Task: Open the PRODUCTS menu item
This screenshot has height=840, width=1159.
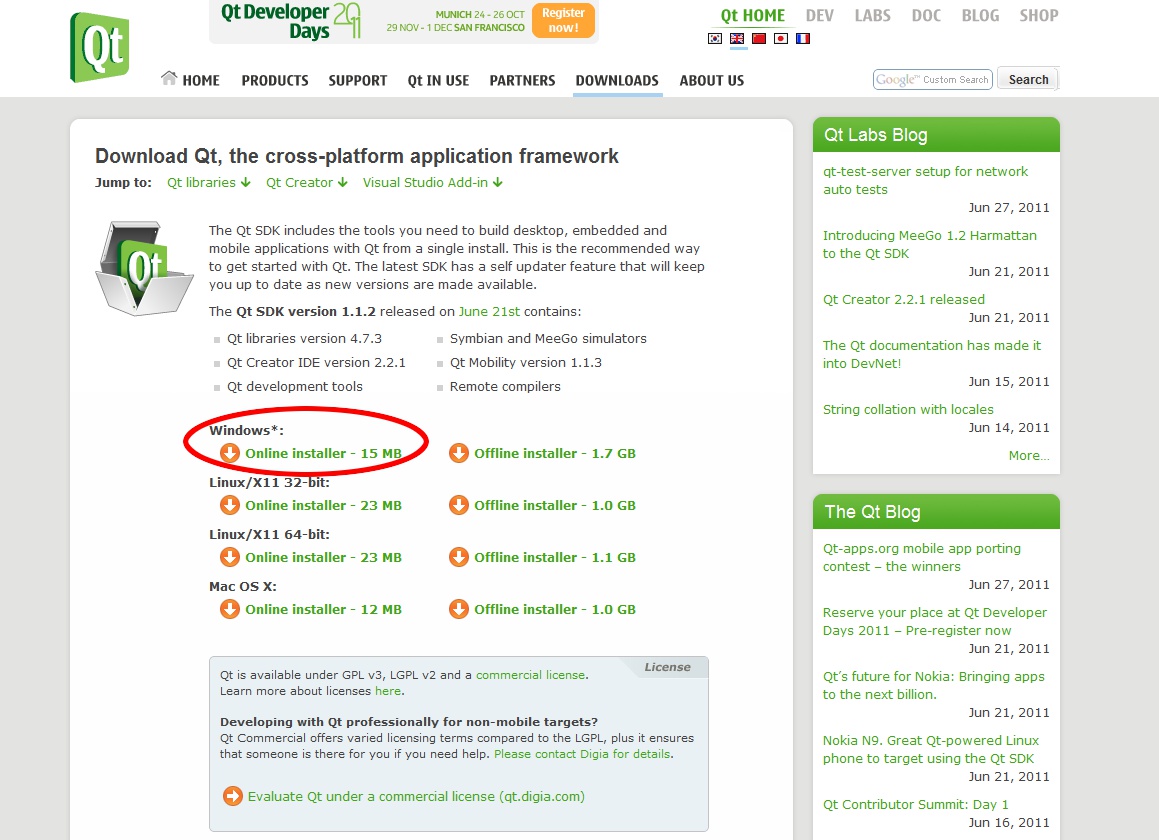Action: tap(275, 81)
